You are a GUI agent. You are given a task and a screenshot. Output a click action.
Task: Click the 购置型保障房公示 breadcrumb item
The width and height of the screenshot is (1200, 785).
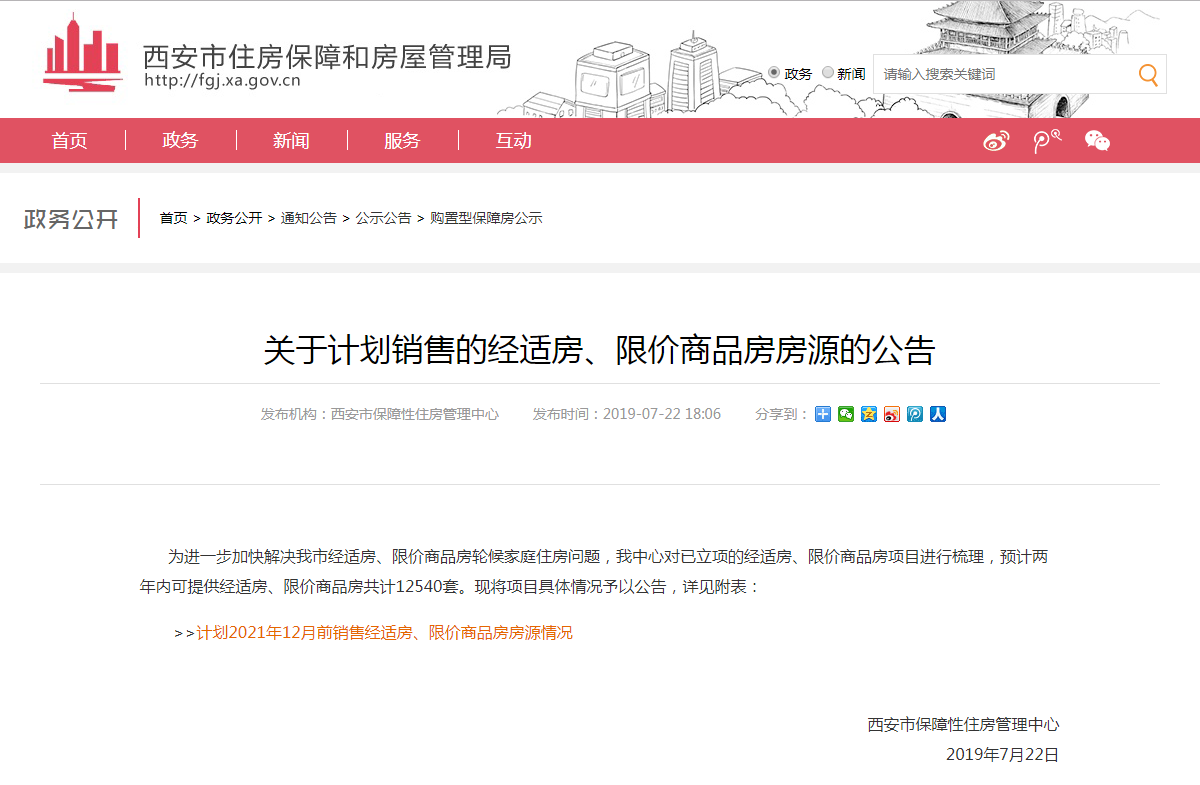(487, 217)
